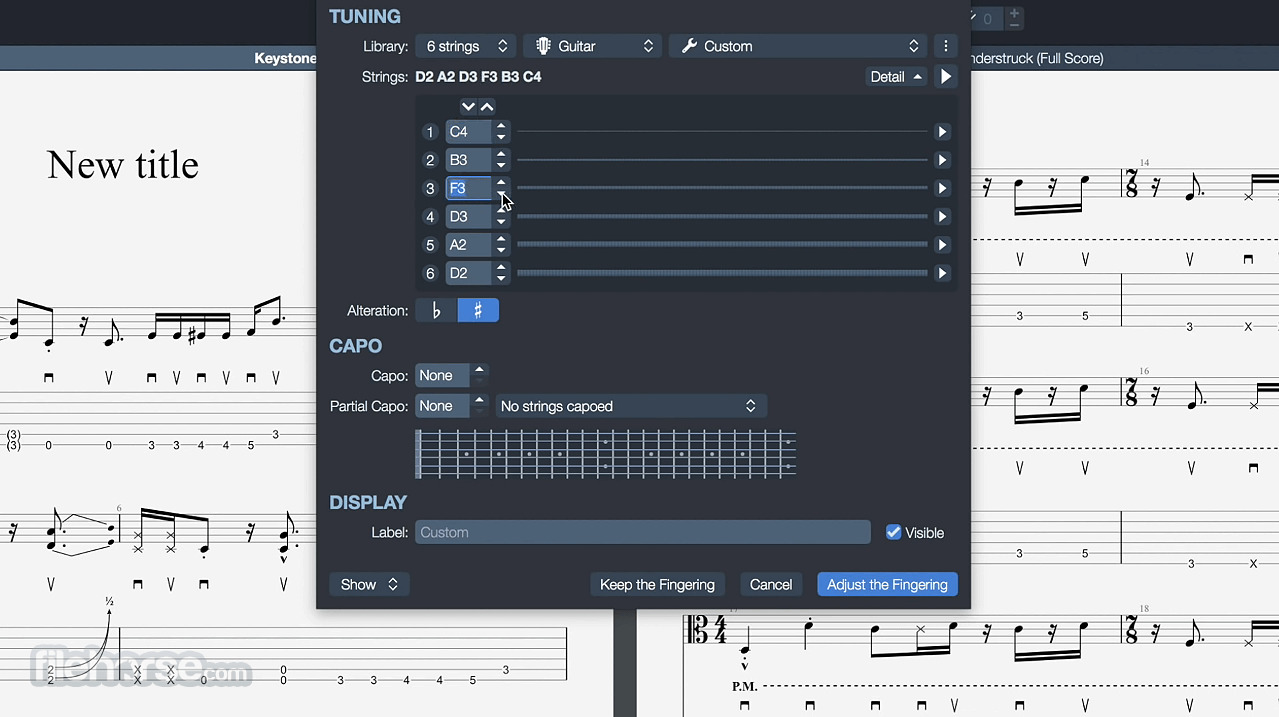
Task: Click the Strings summary D2 A2 D3 F3 B3 C4
Action: coord(478,77)
